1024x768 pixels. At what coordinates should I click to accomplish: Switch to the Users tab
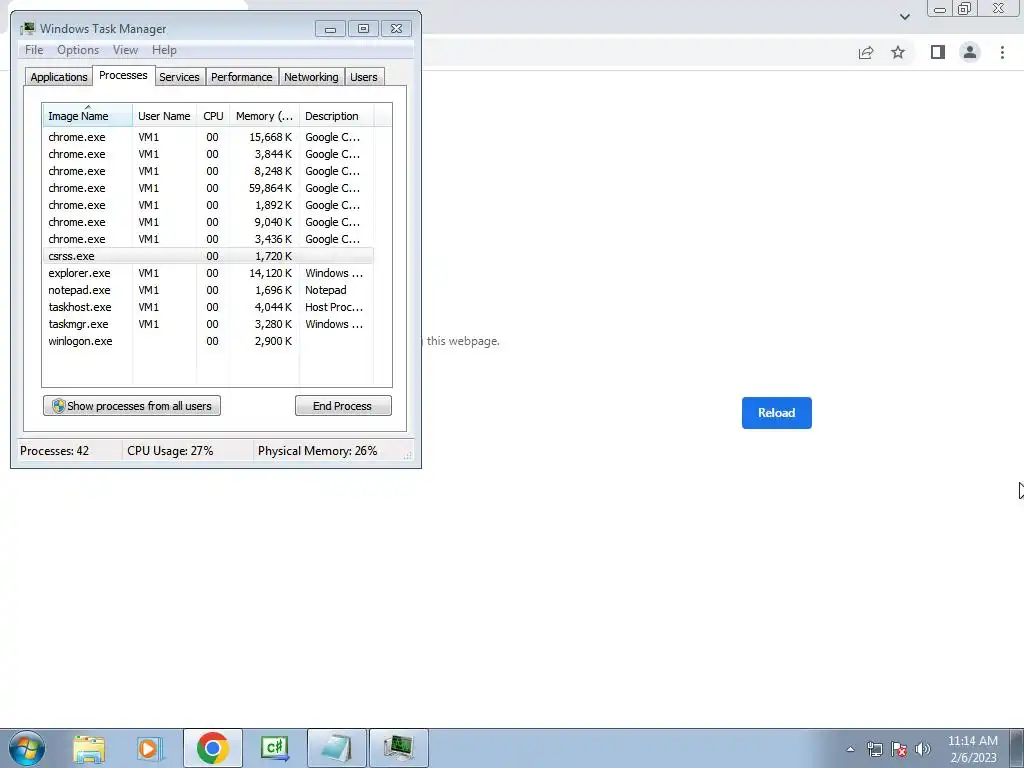tap(364, 77)
